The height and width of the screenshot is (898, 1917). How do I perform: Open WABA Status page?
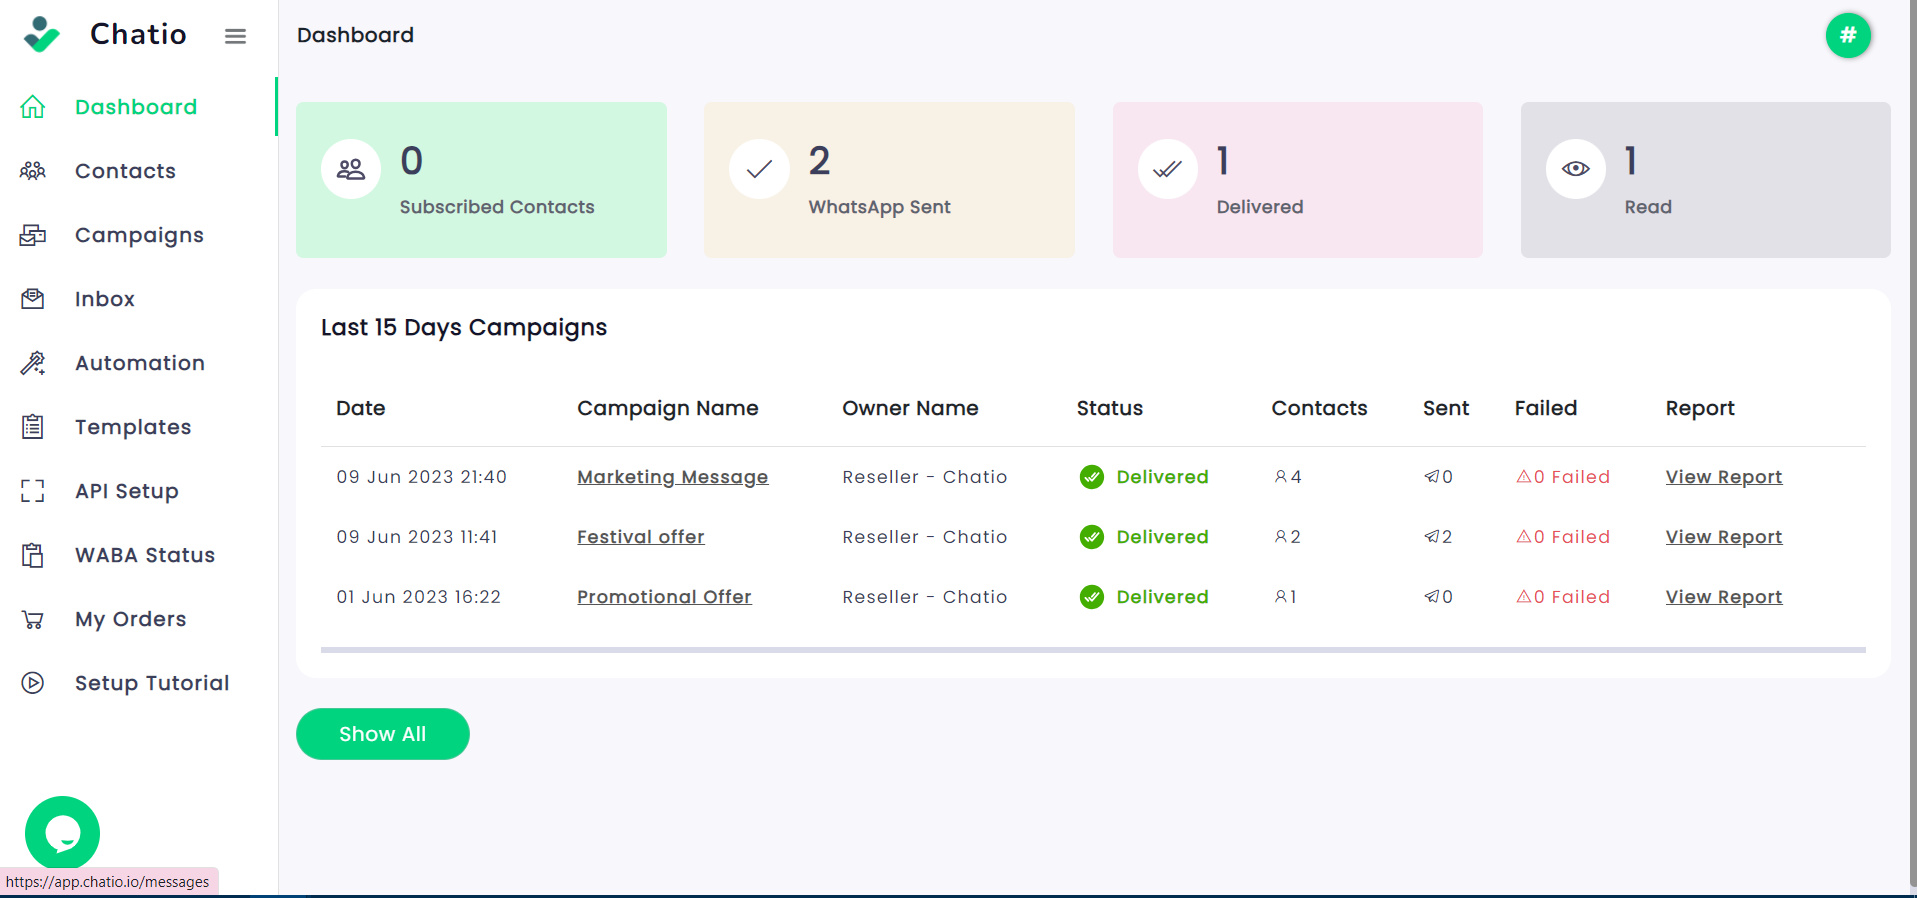[145, 555]
